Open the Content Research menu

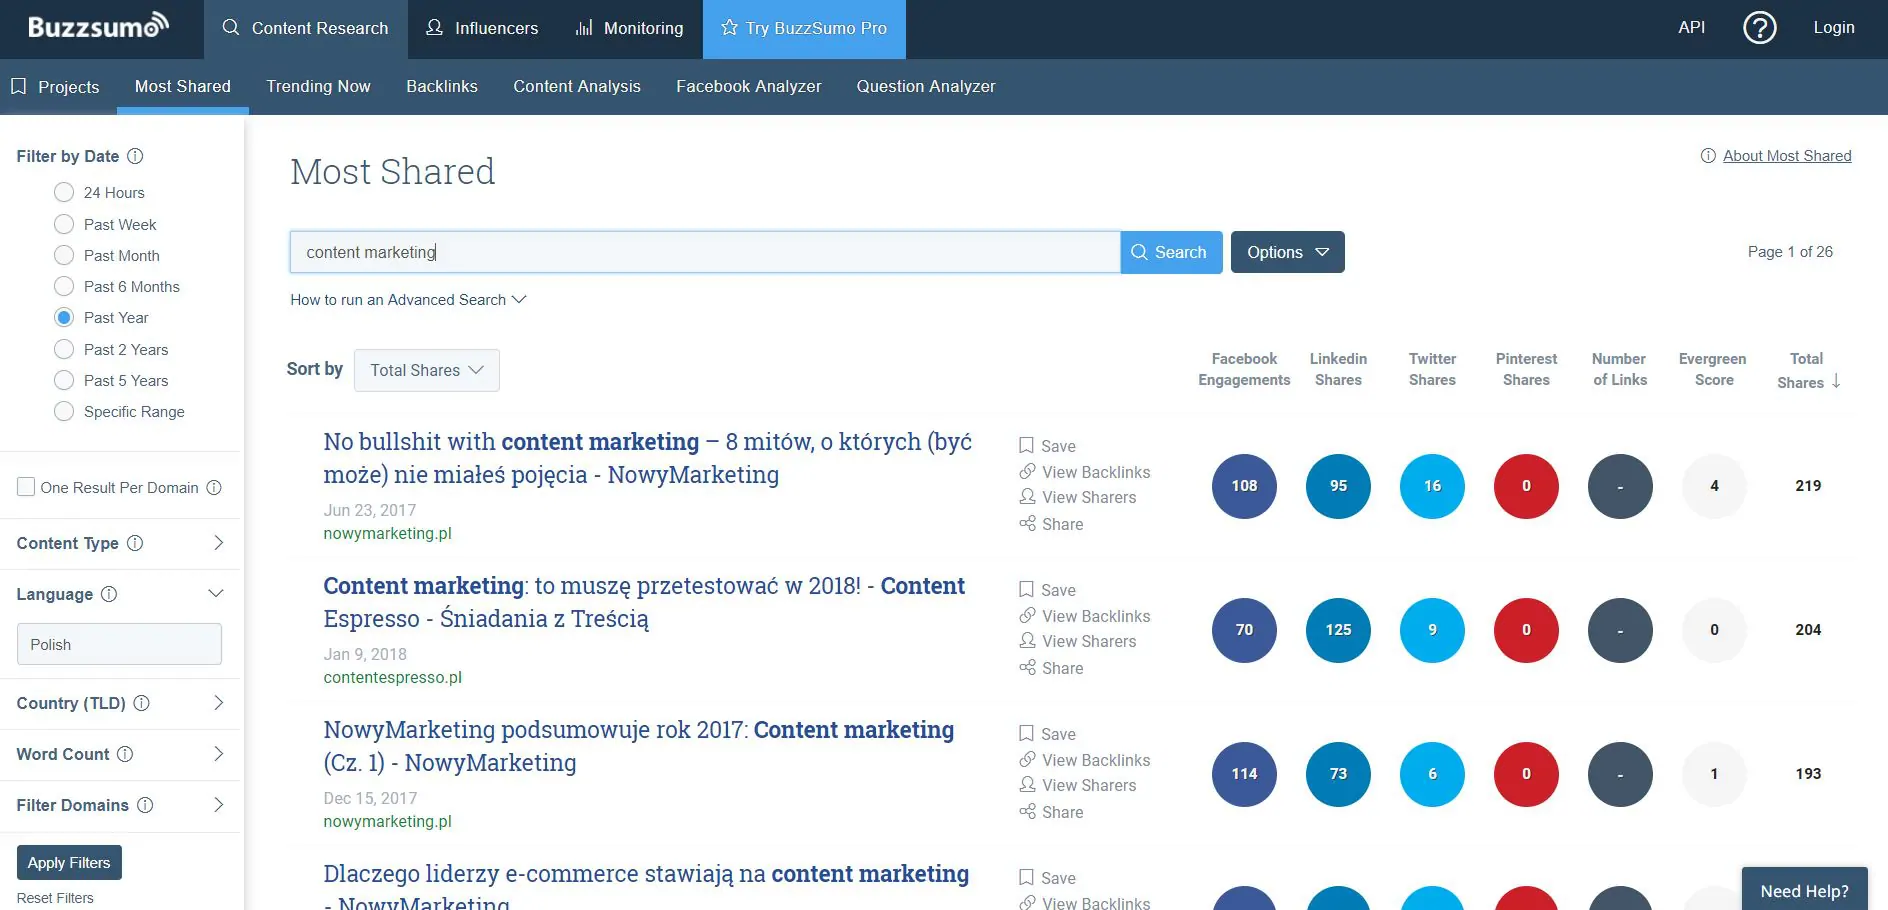coord(306,29)
